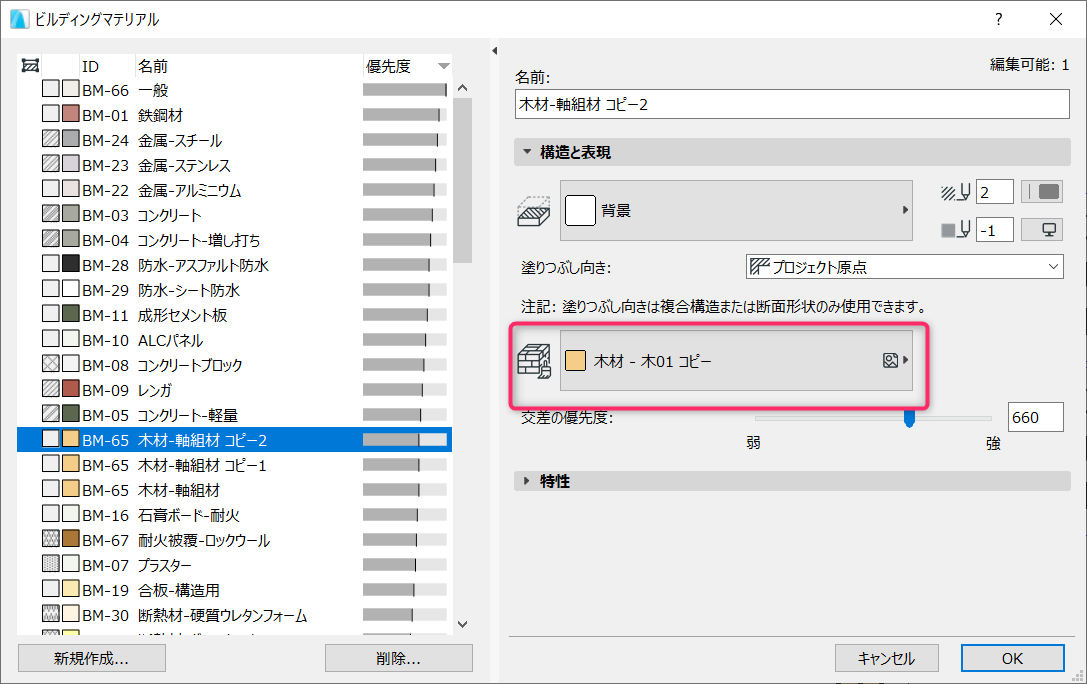Open the プロジェクト原点 fill orientation dropdown
1087x684 pixels.
[x=905, y=266]
